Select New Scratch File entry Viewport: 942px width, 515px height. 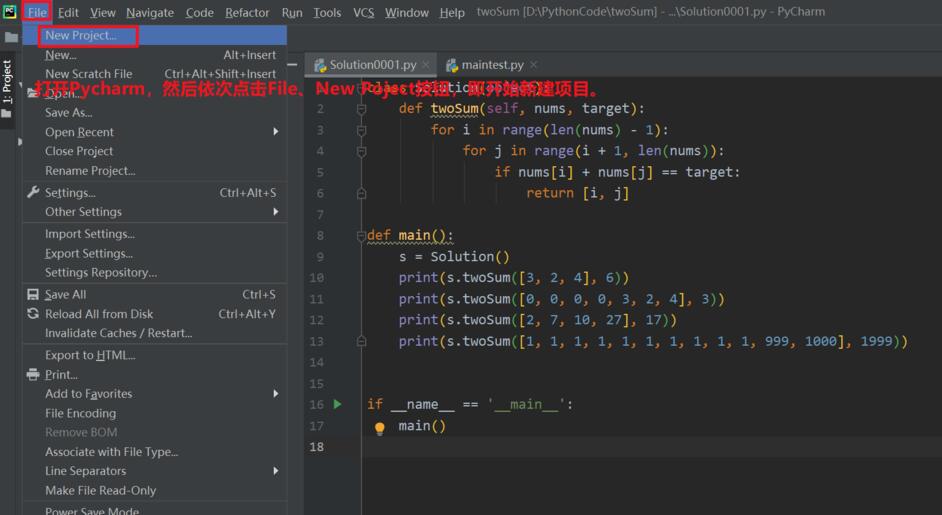(154, 74)
